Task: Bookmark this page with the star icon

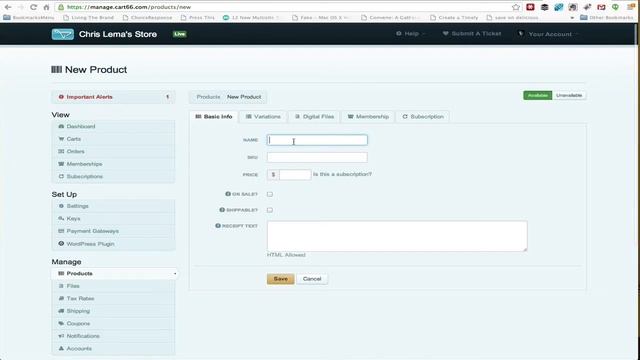Action: [516, 7]
